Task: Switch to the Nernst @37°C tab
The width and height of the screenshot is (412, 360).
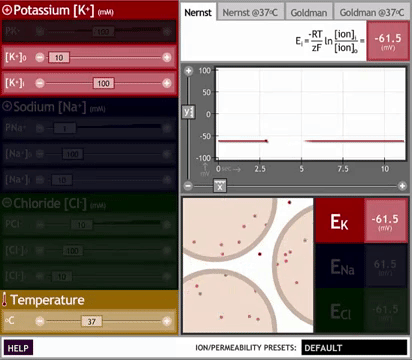Action: (250, 13)
